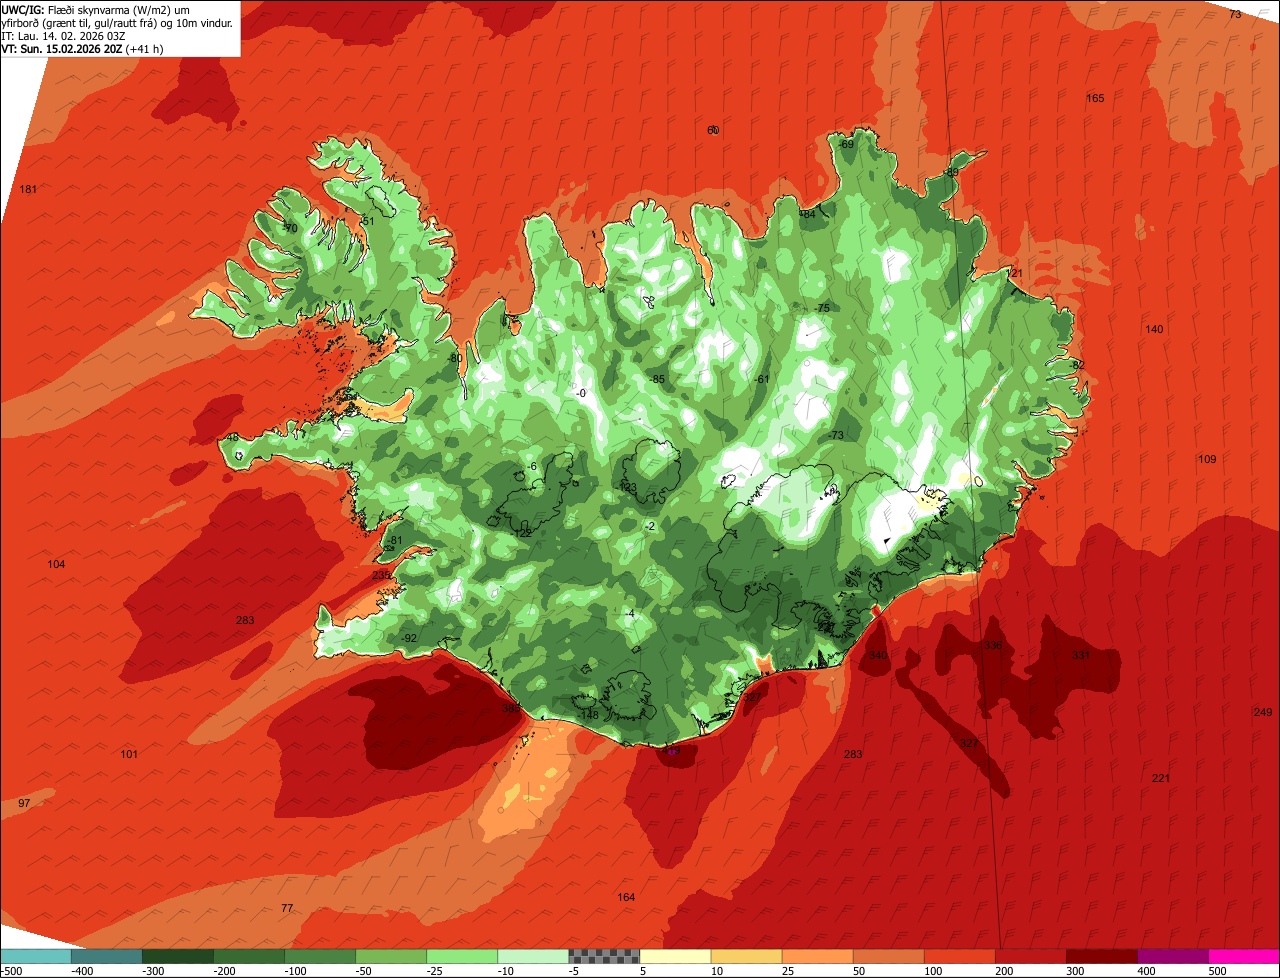The image size is (1280, 978).
Task: Click the -25 to -10 bright green swatch
Action: point(462,956)
